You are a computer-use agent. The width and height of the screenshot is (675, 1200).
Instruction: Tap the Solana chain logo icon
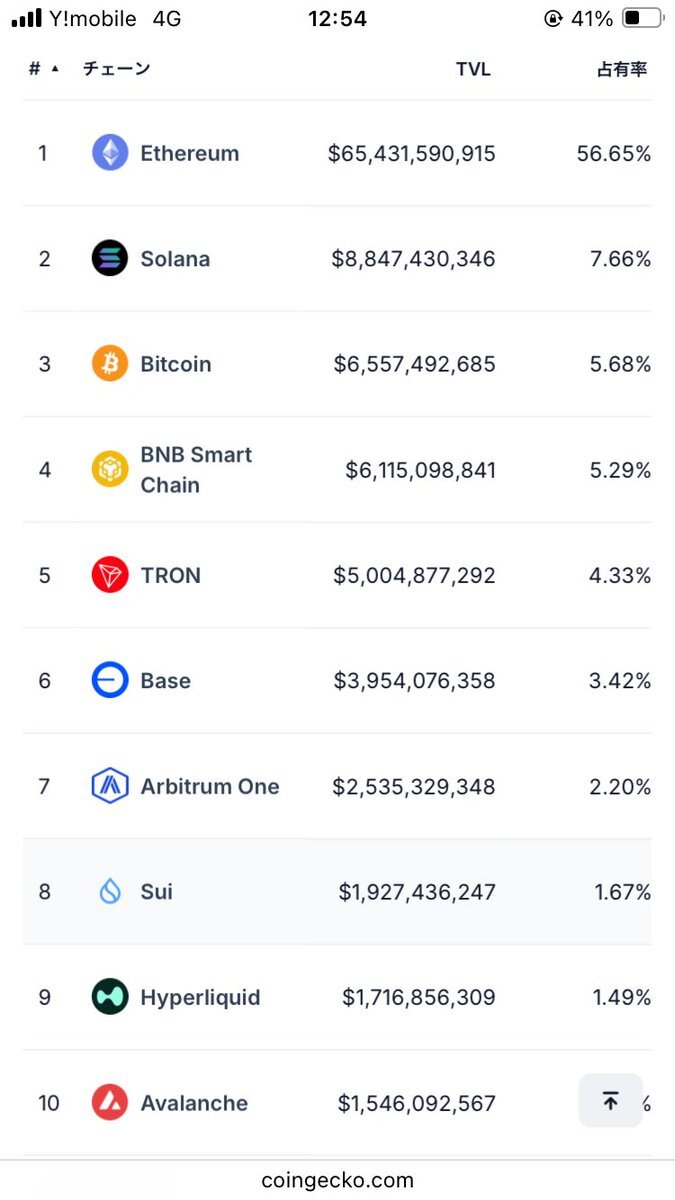click(x=110, y=259)
